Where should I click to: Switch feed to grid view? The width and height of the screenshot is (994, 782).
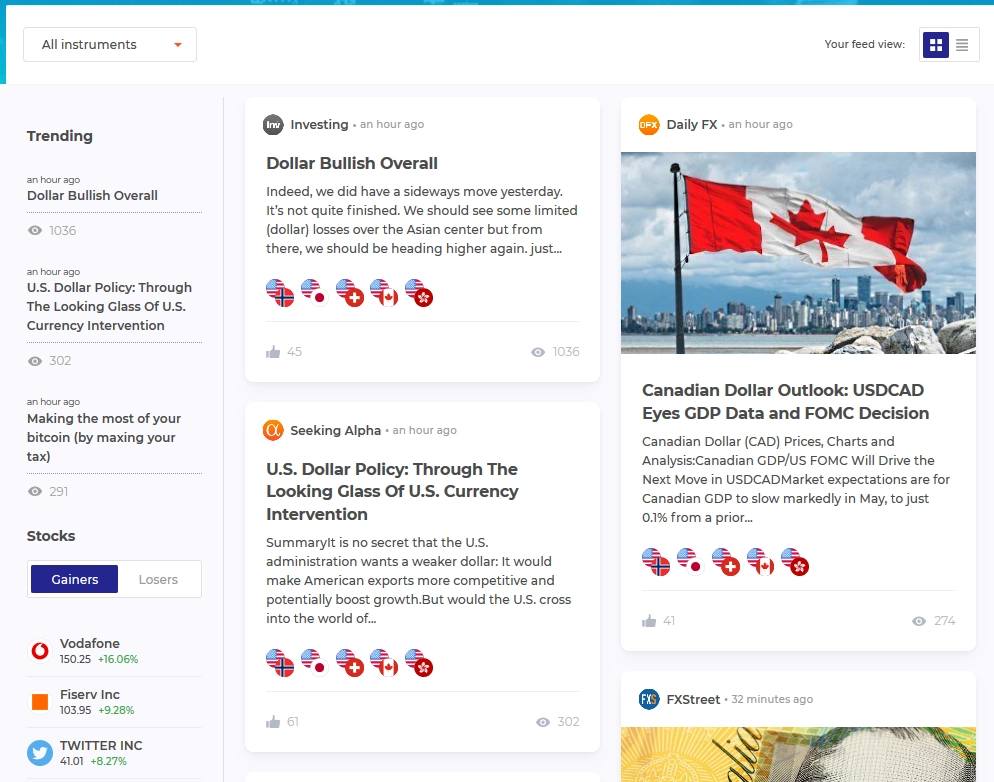tap(936, 44)
